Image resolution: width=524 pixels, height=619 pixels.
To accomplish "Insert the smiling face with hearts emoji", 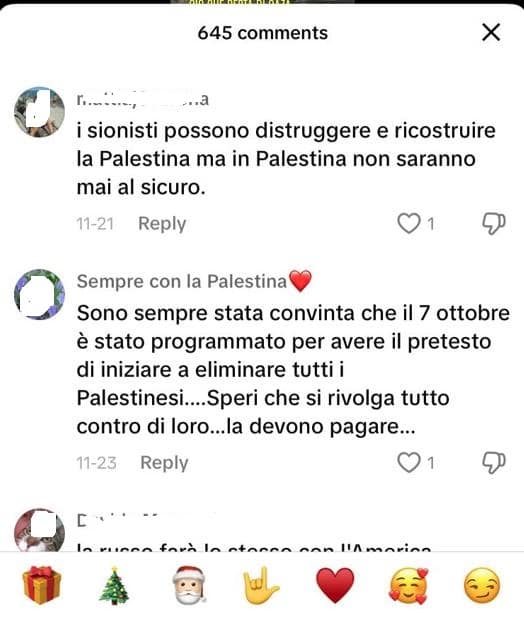I will pyautogui.click(x=409, y=586).
